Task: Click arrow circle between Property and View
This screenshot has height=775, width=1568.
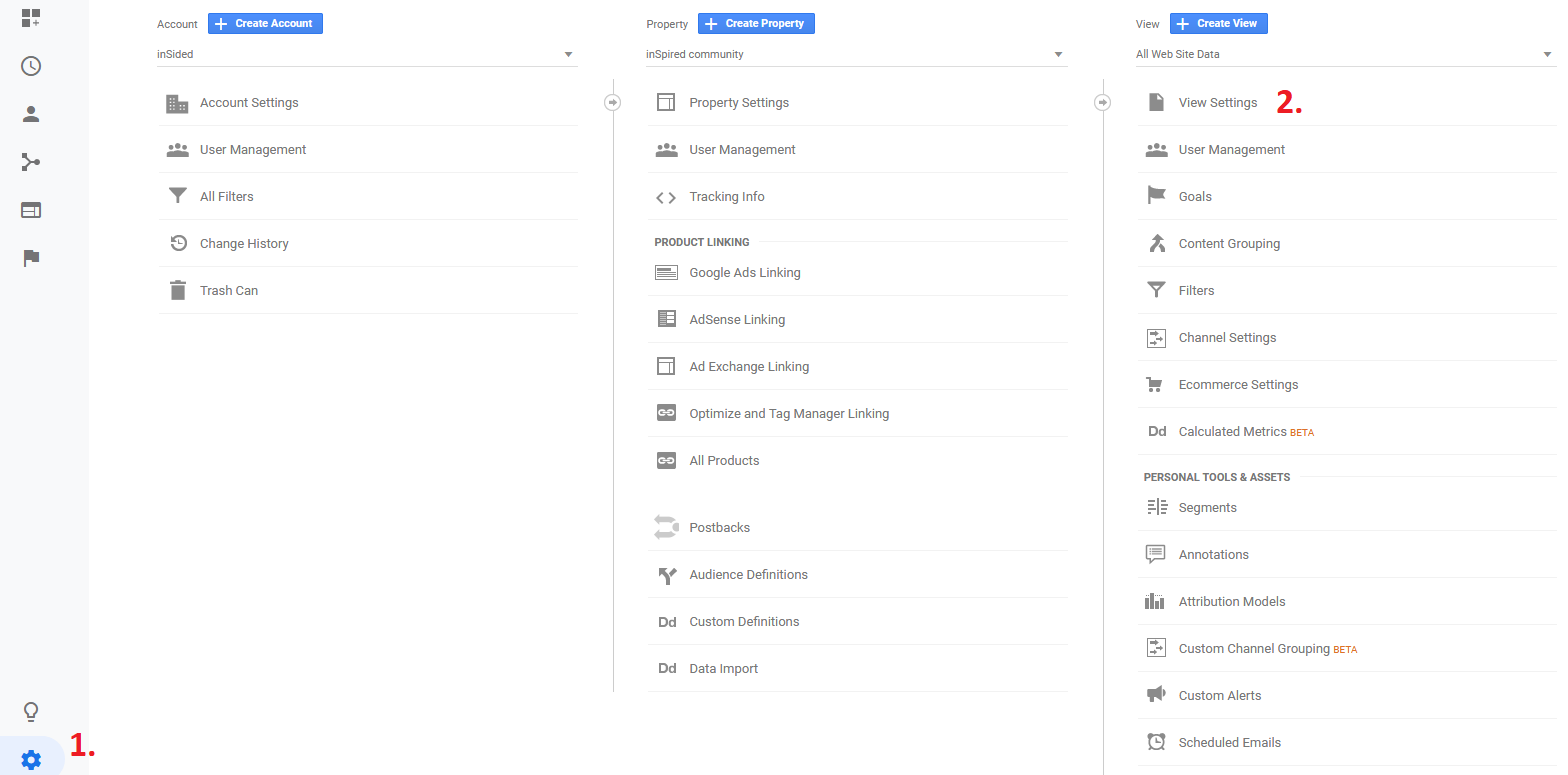Action: click(x=1103, y=102)
